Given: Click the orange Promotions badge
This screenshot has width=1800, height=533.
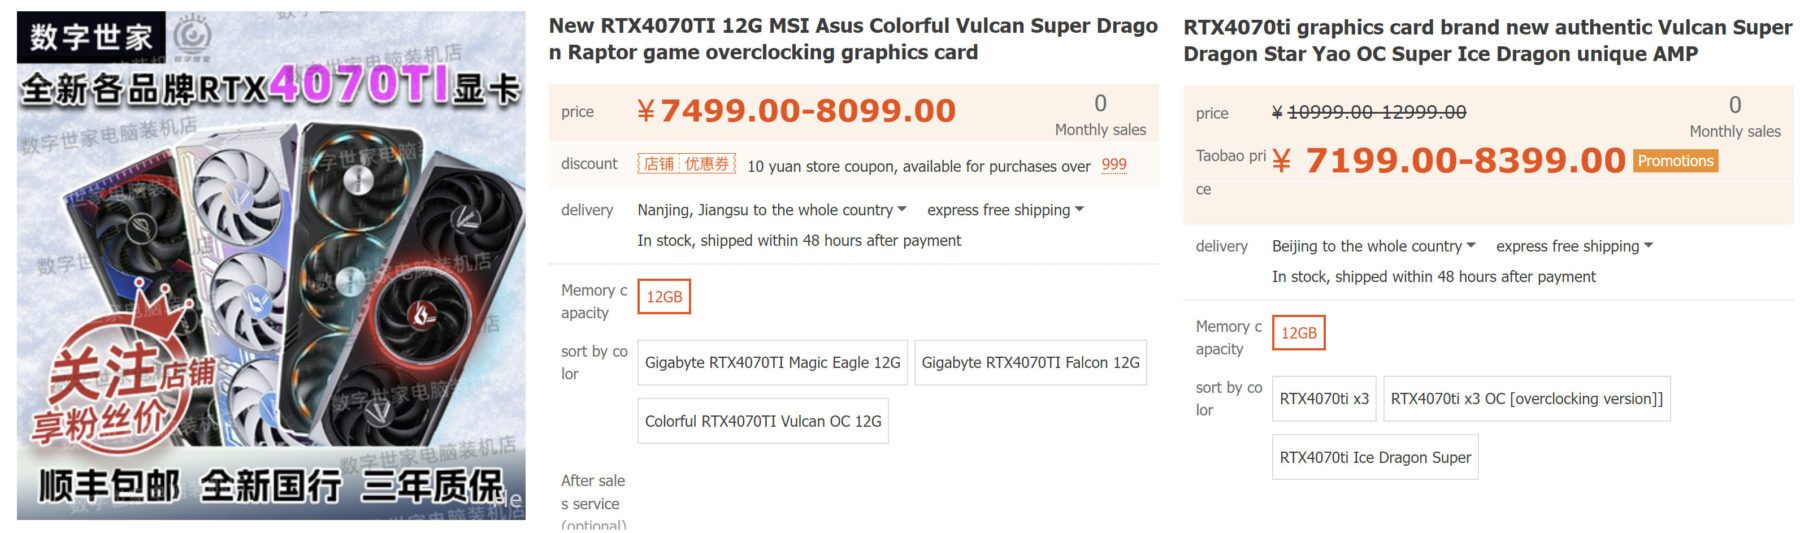Looking at the screenshot, I should click(1675, 161).
